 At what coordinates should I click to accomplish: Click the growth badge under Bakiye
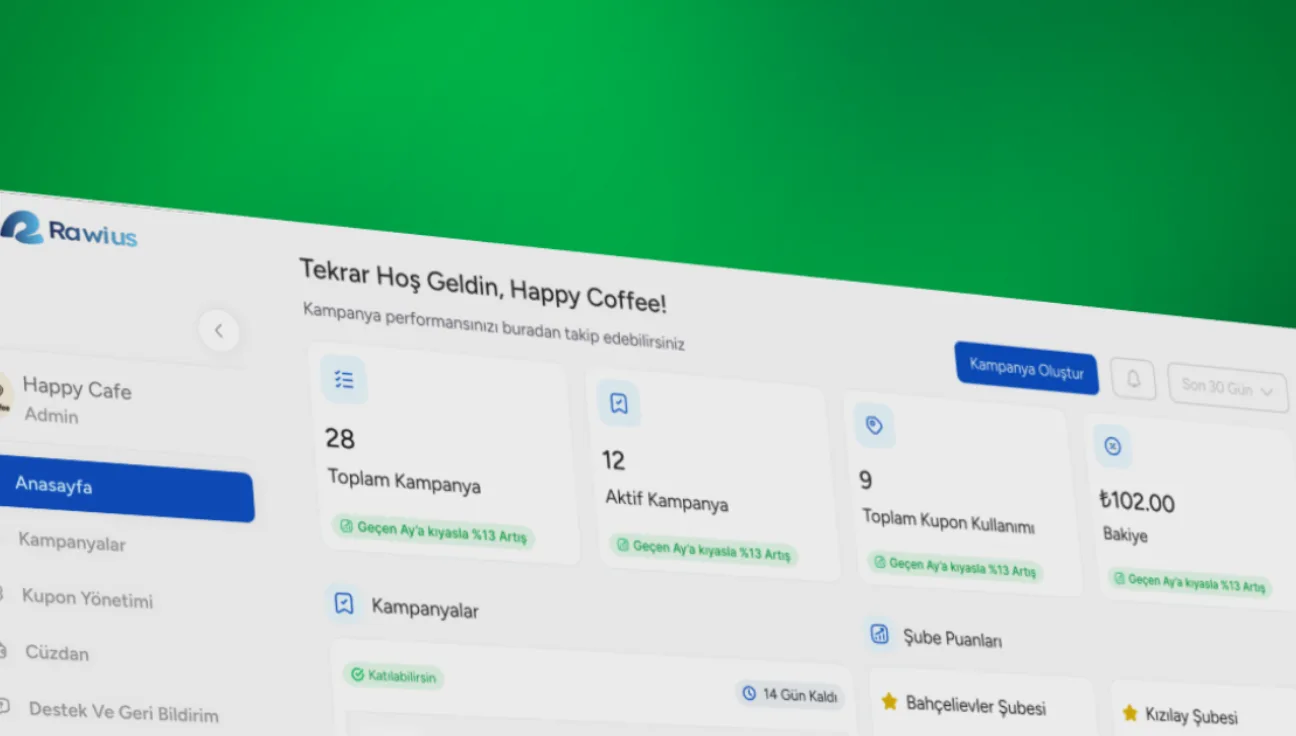coord(1190,583)
